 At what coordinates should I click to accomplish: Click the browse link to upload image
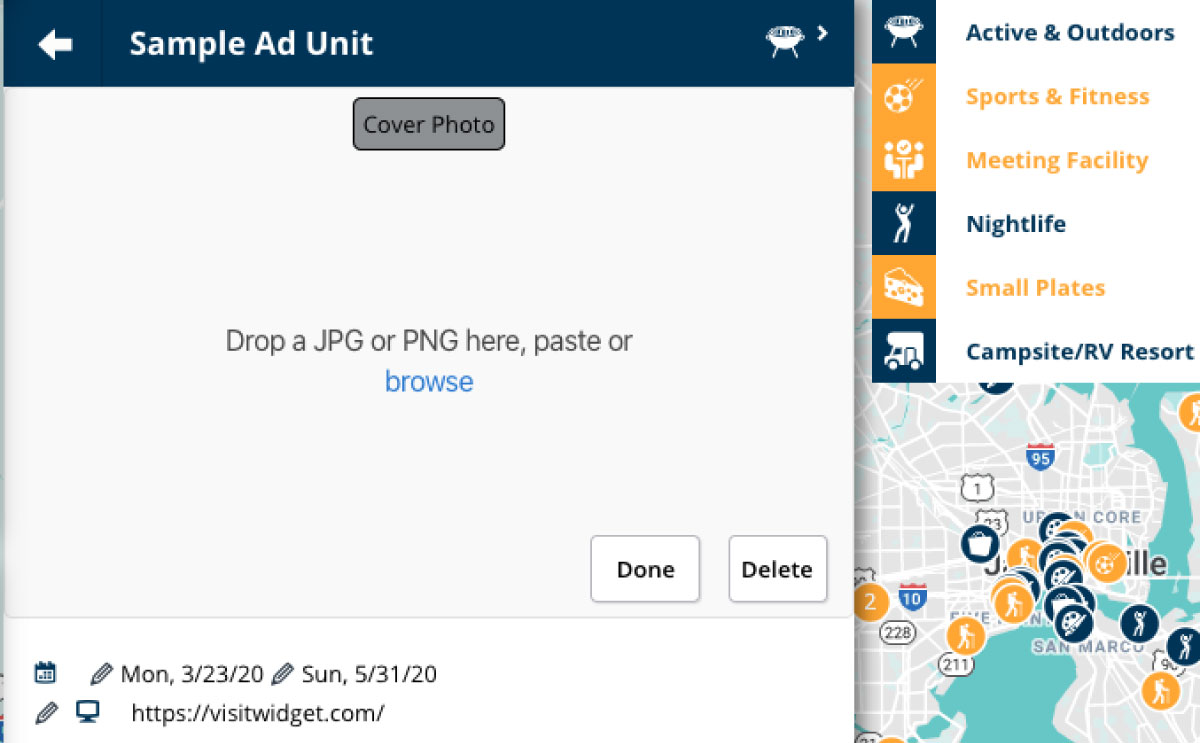coord(429,381)
